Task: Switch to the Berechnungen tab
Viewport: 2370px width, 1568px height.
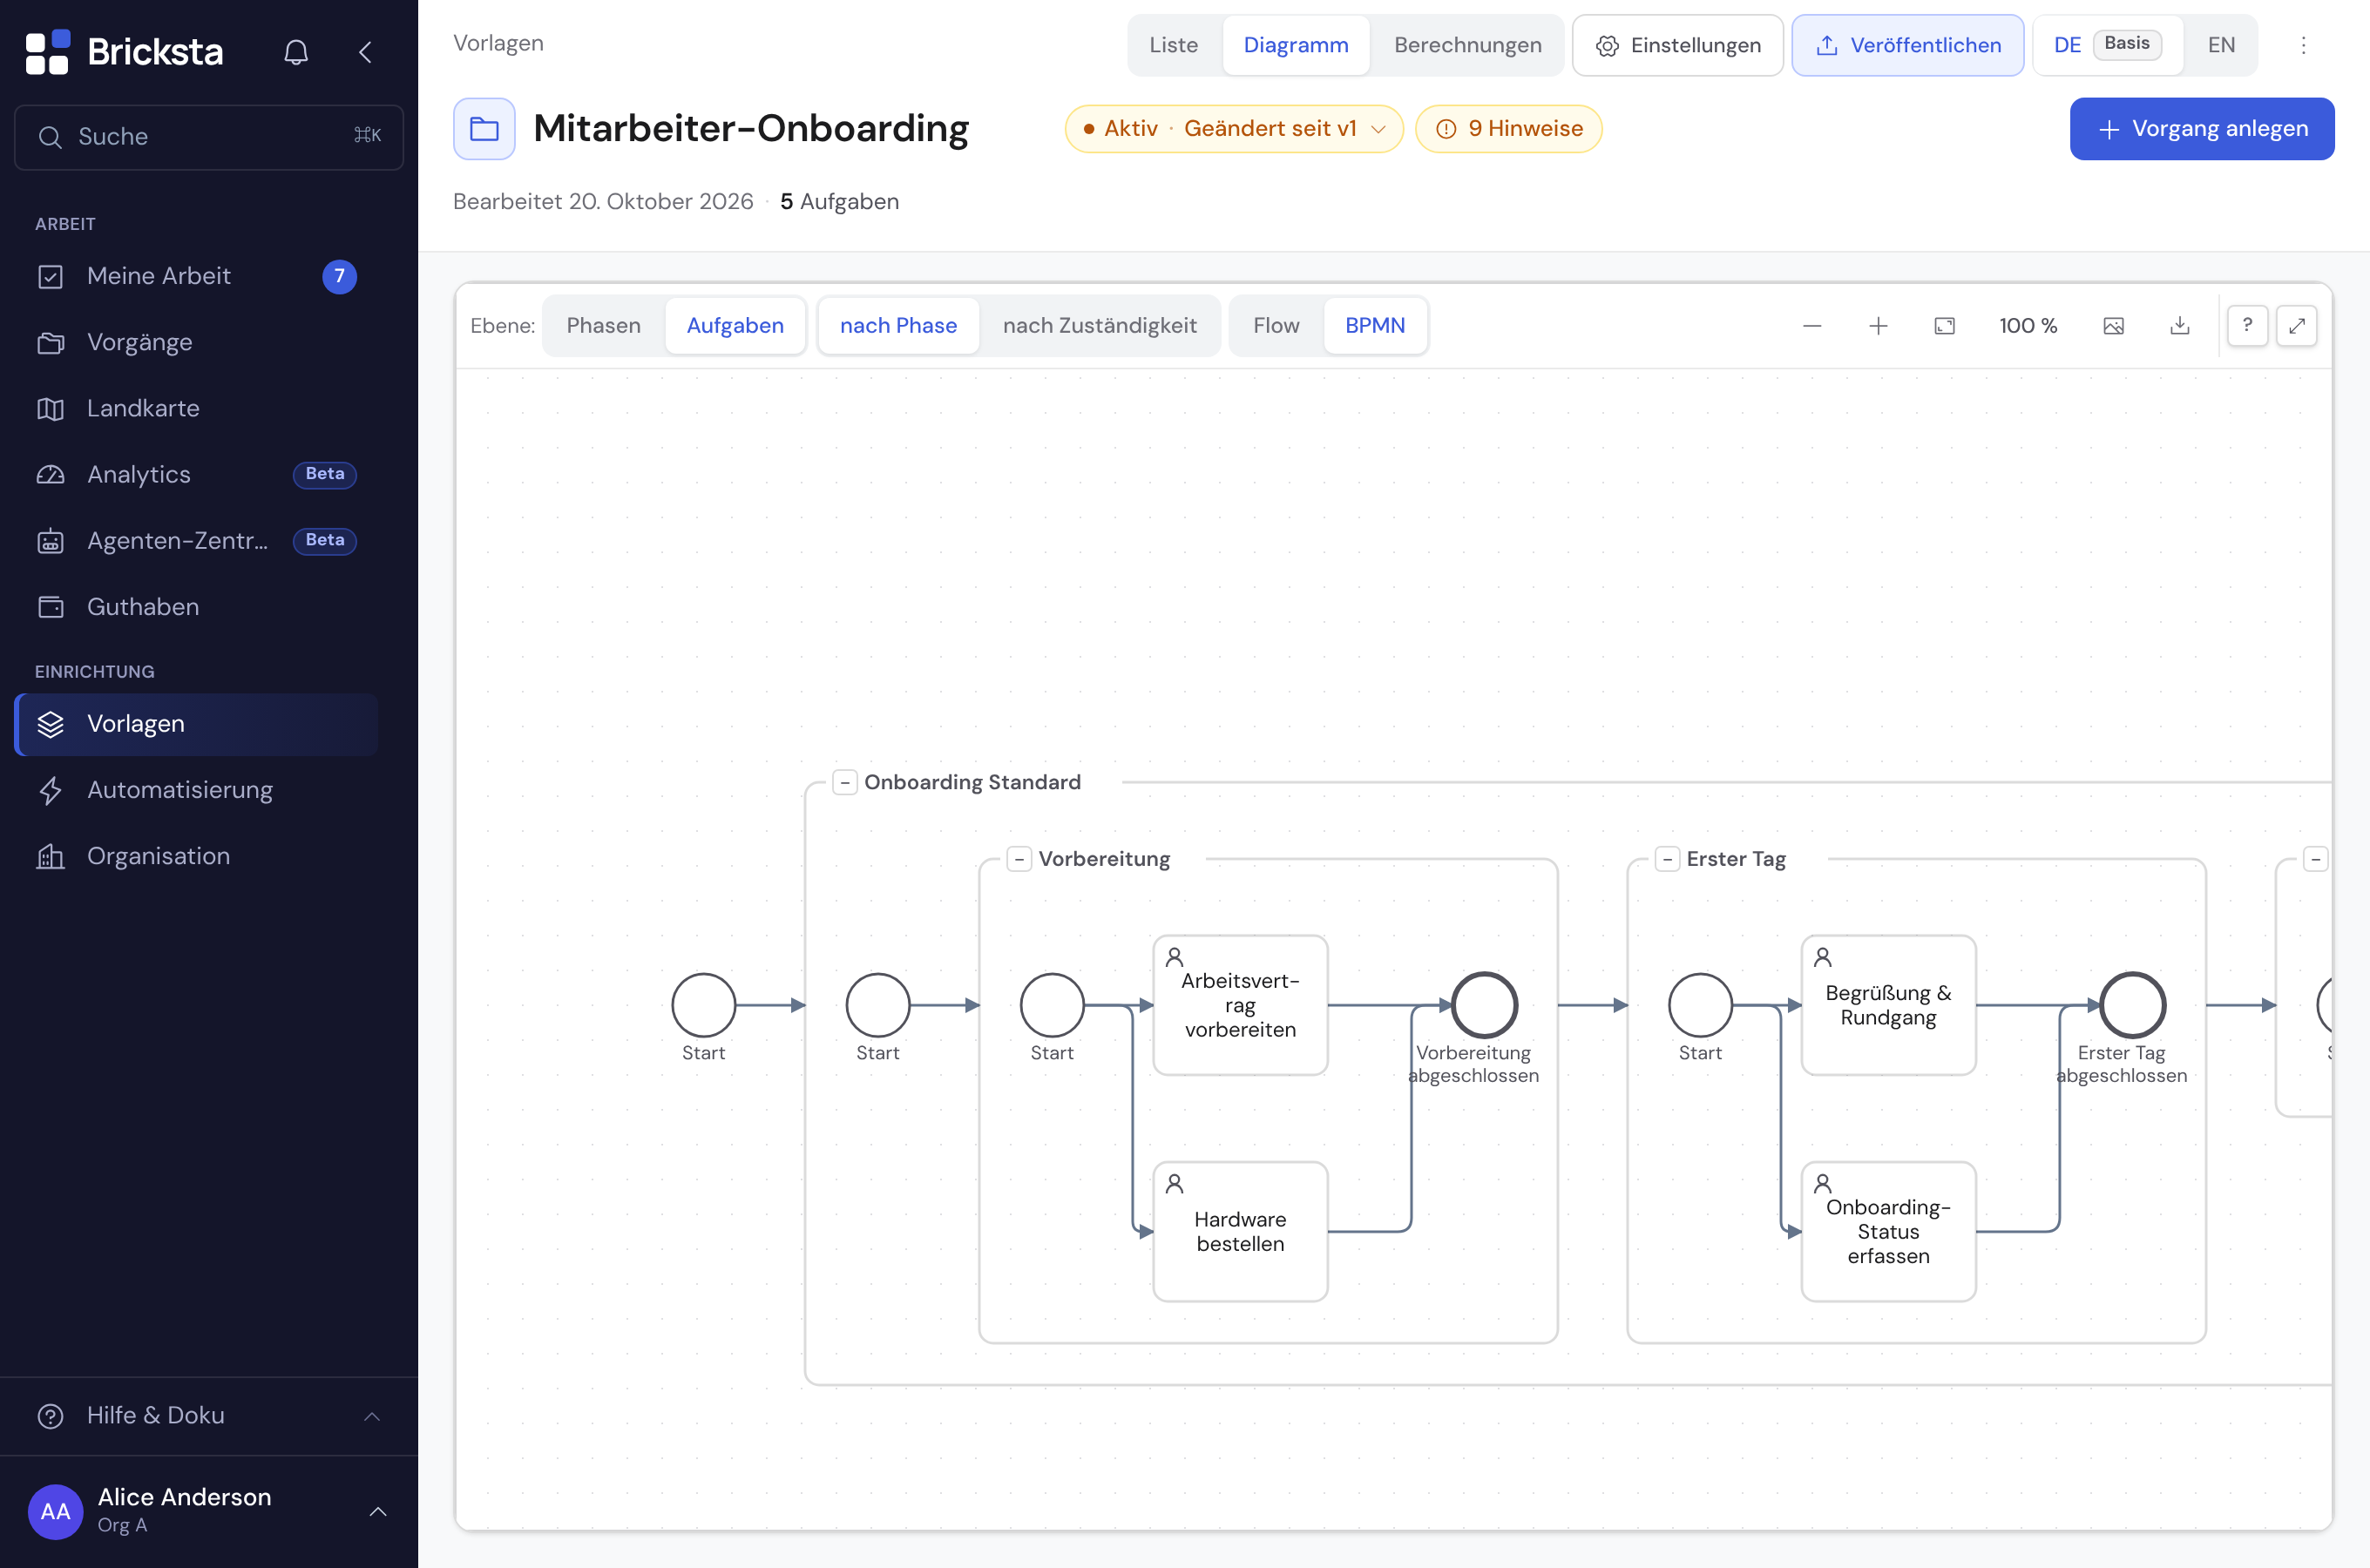Action: click(x=1468, y=45)
